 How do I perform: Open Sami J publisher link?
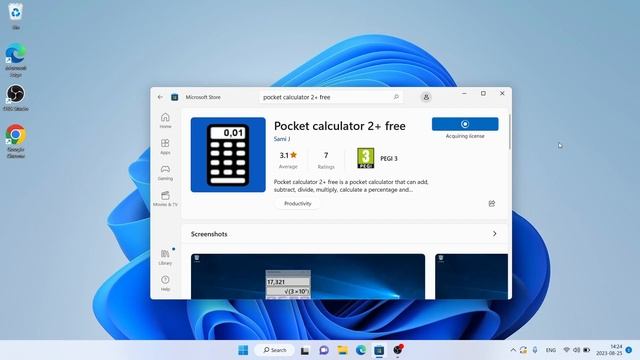pos(282,139)
